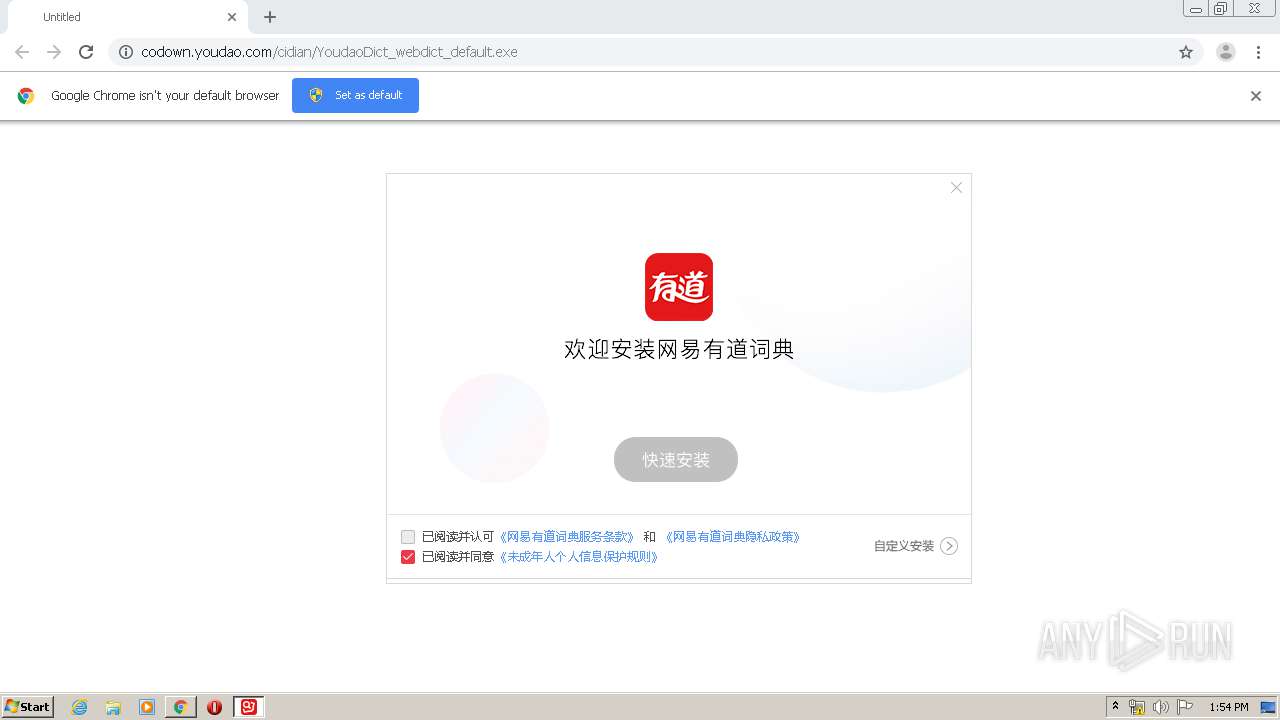Screen dimensions: 1280x720
Task: Open Windows Media Player taskbar icon
Action: (147, 707)
